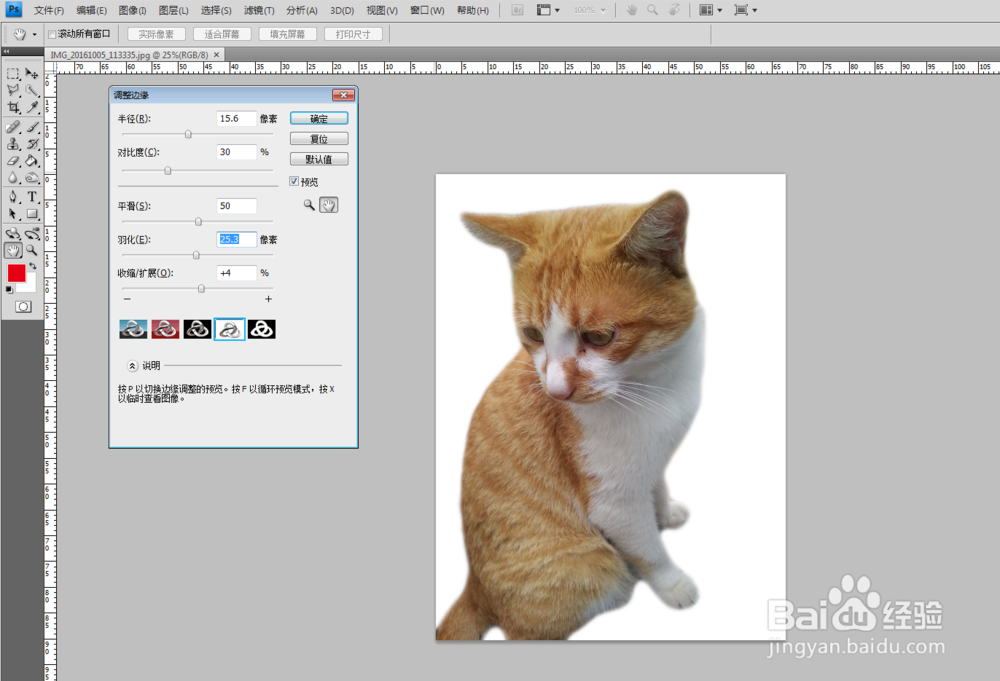Open the 文件(F) menu
Screen dimensions: 1000x681
tap(49, 10)
